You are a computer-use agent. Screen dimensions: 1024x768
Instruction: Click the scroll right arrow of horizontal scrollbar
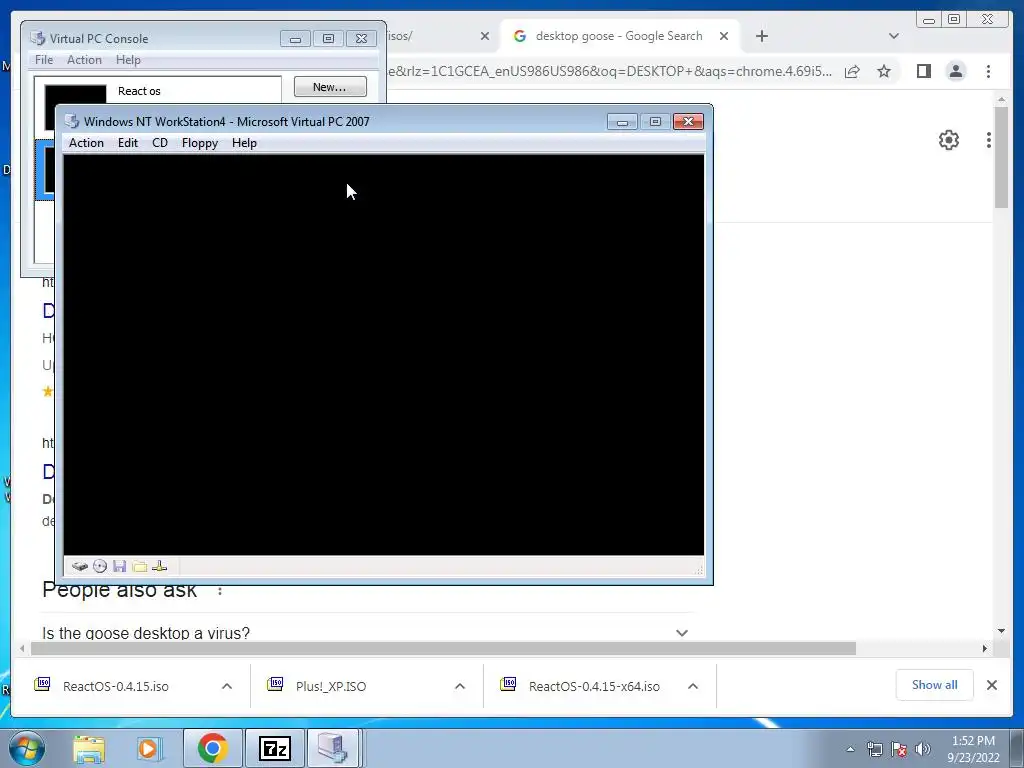pos(985,648)
